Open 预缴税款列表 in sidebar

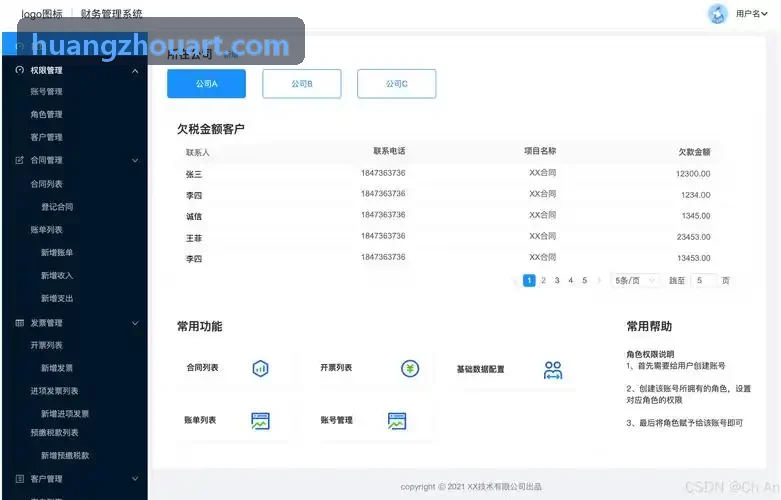54,432
